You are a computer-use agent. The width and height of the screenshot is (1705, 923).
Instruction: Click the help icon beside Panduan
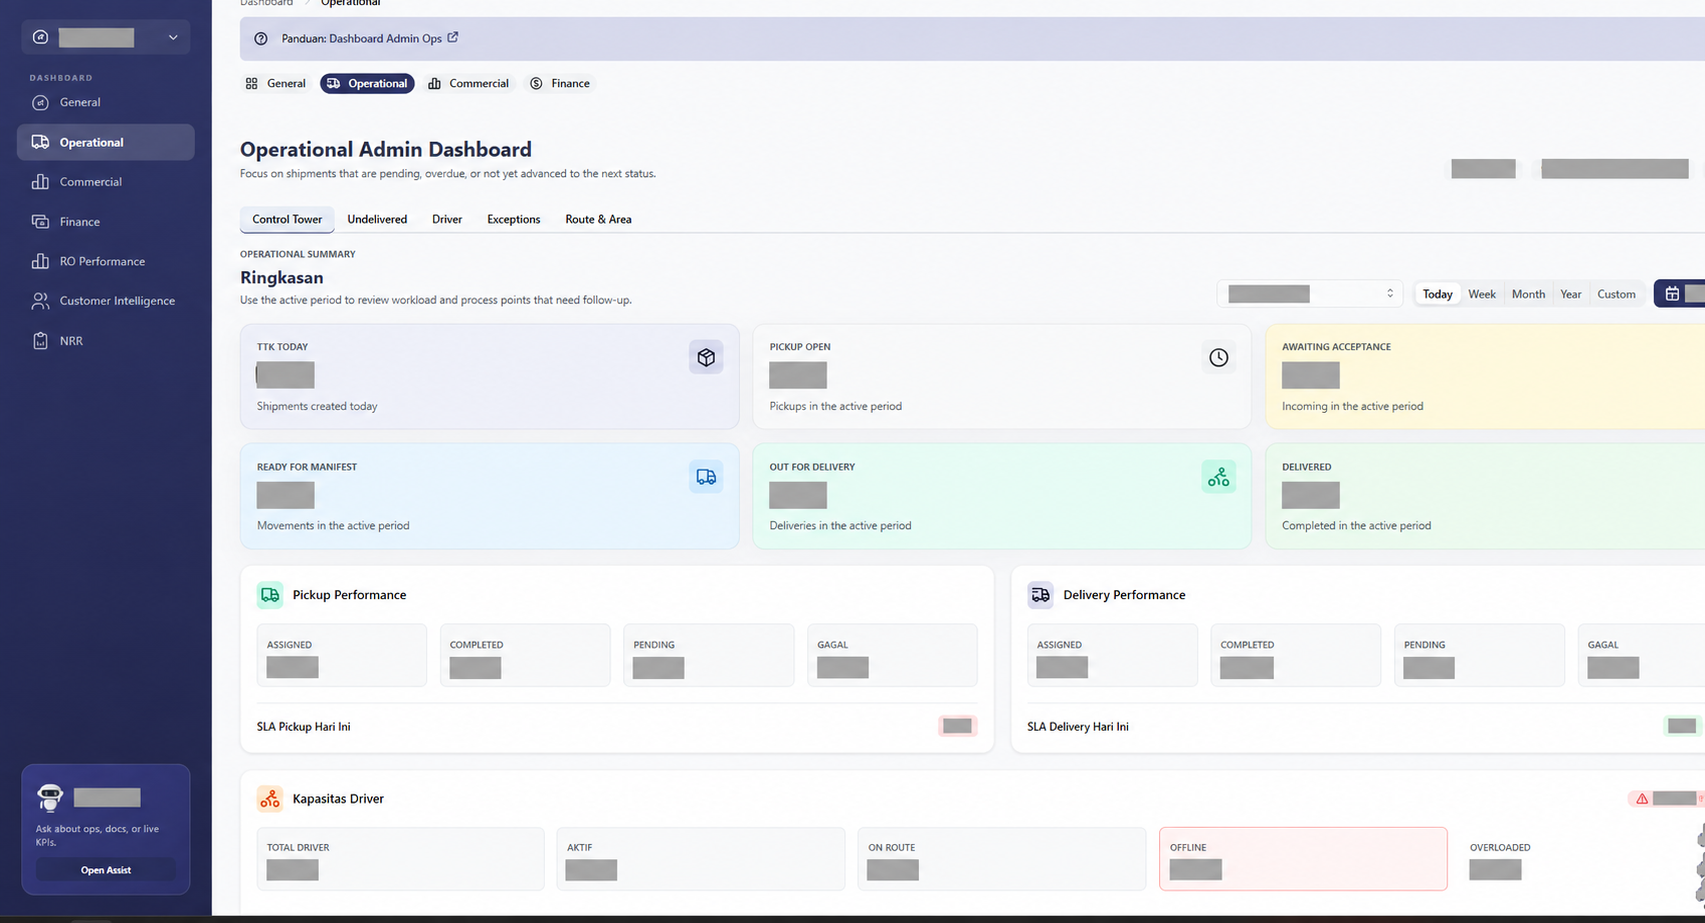261,39
